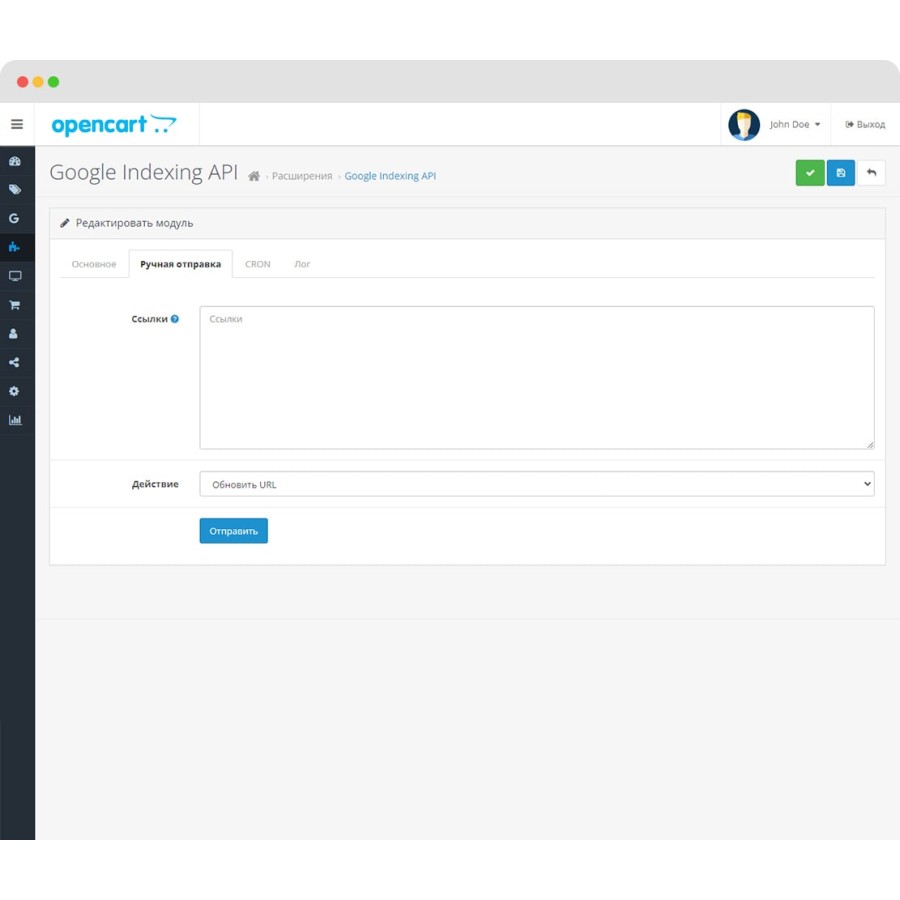The image size is (900, 900).
Task: Click the Google Indexing API breadcrumb link
Action: [390, 176]
